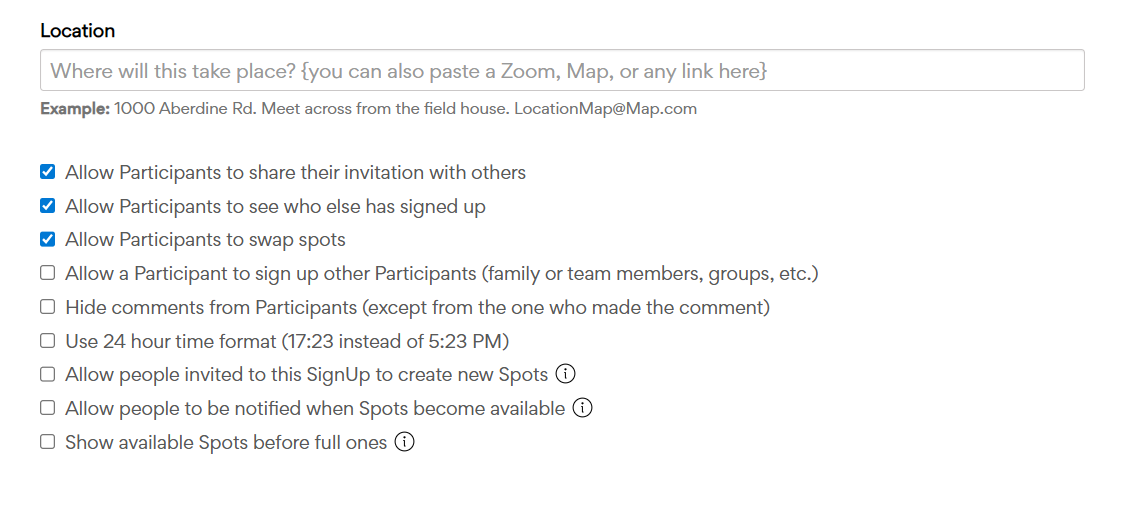This screenshot has width=1130, height=512.
Task: Check Show available Spots before full ones box
Action: click(x=47, y=442)
